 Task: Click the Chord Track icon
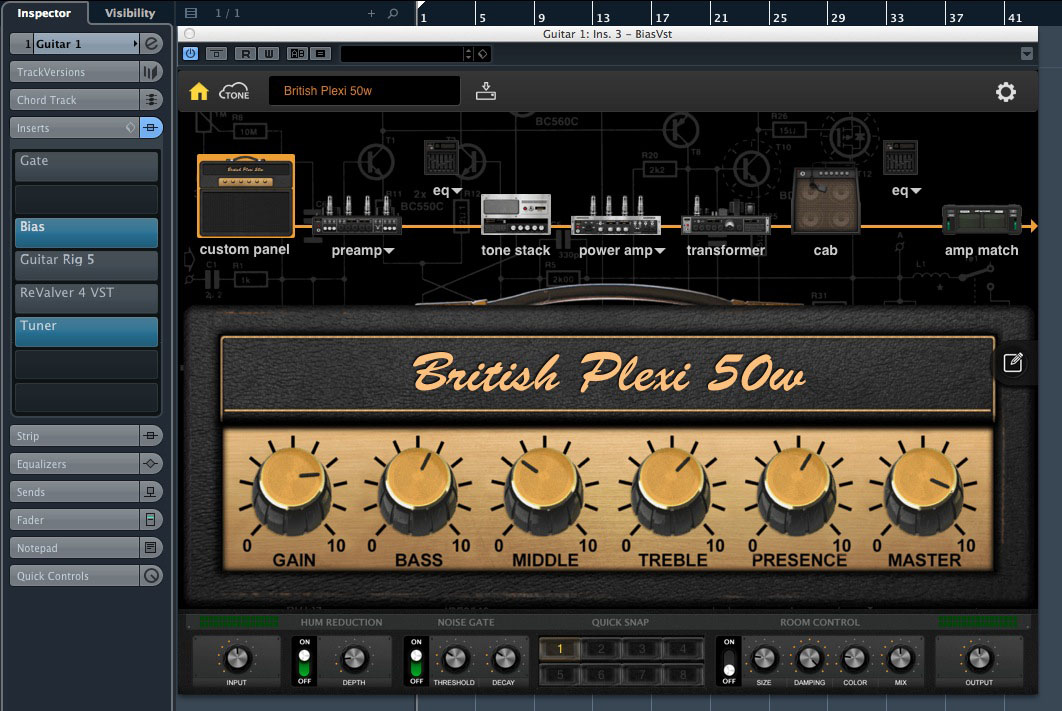coord(150,100)
